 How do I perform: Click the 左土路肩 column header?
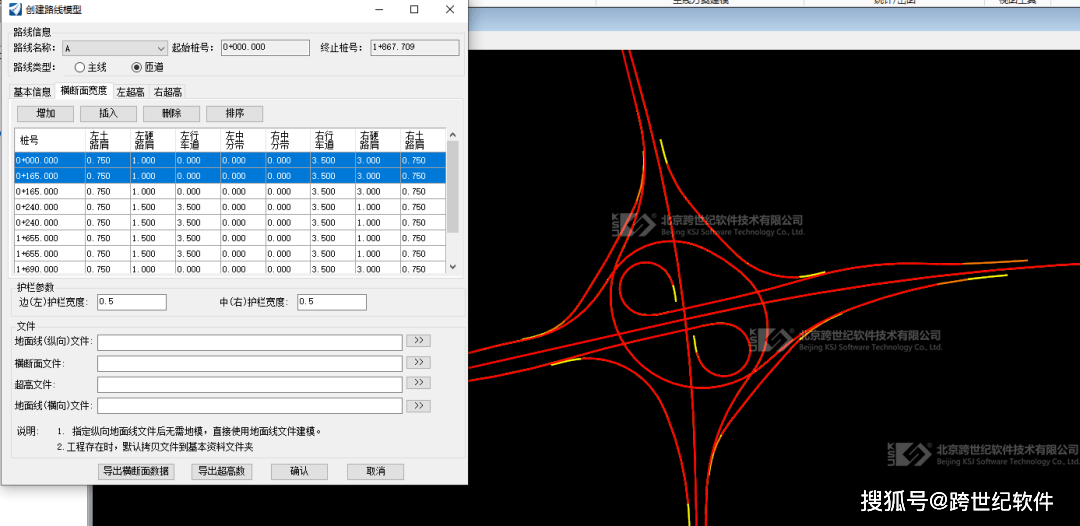coord(107,140)
